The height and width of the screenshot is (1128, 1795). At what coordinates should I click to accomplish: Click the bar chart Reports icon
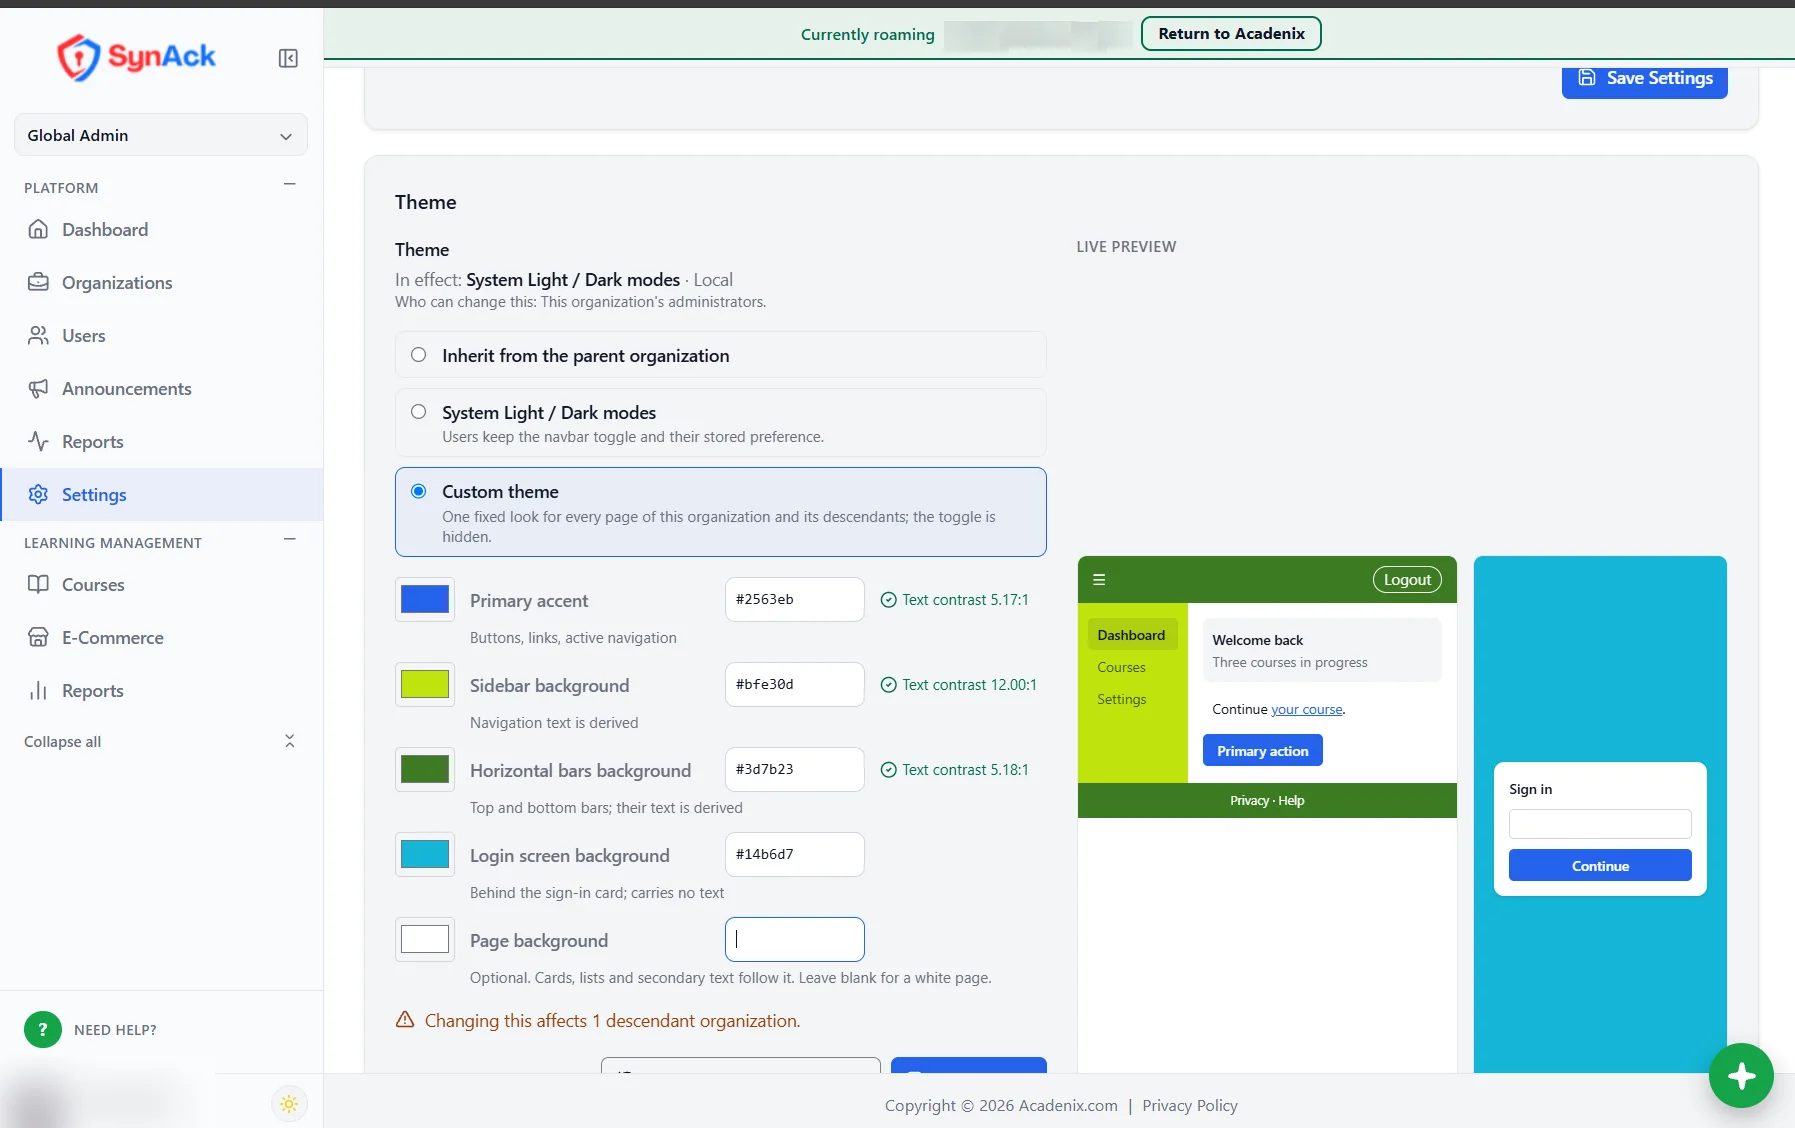pyautogui.click(x=38, y=690)
